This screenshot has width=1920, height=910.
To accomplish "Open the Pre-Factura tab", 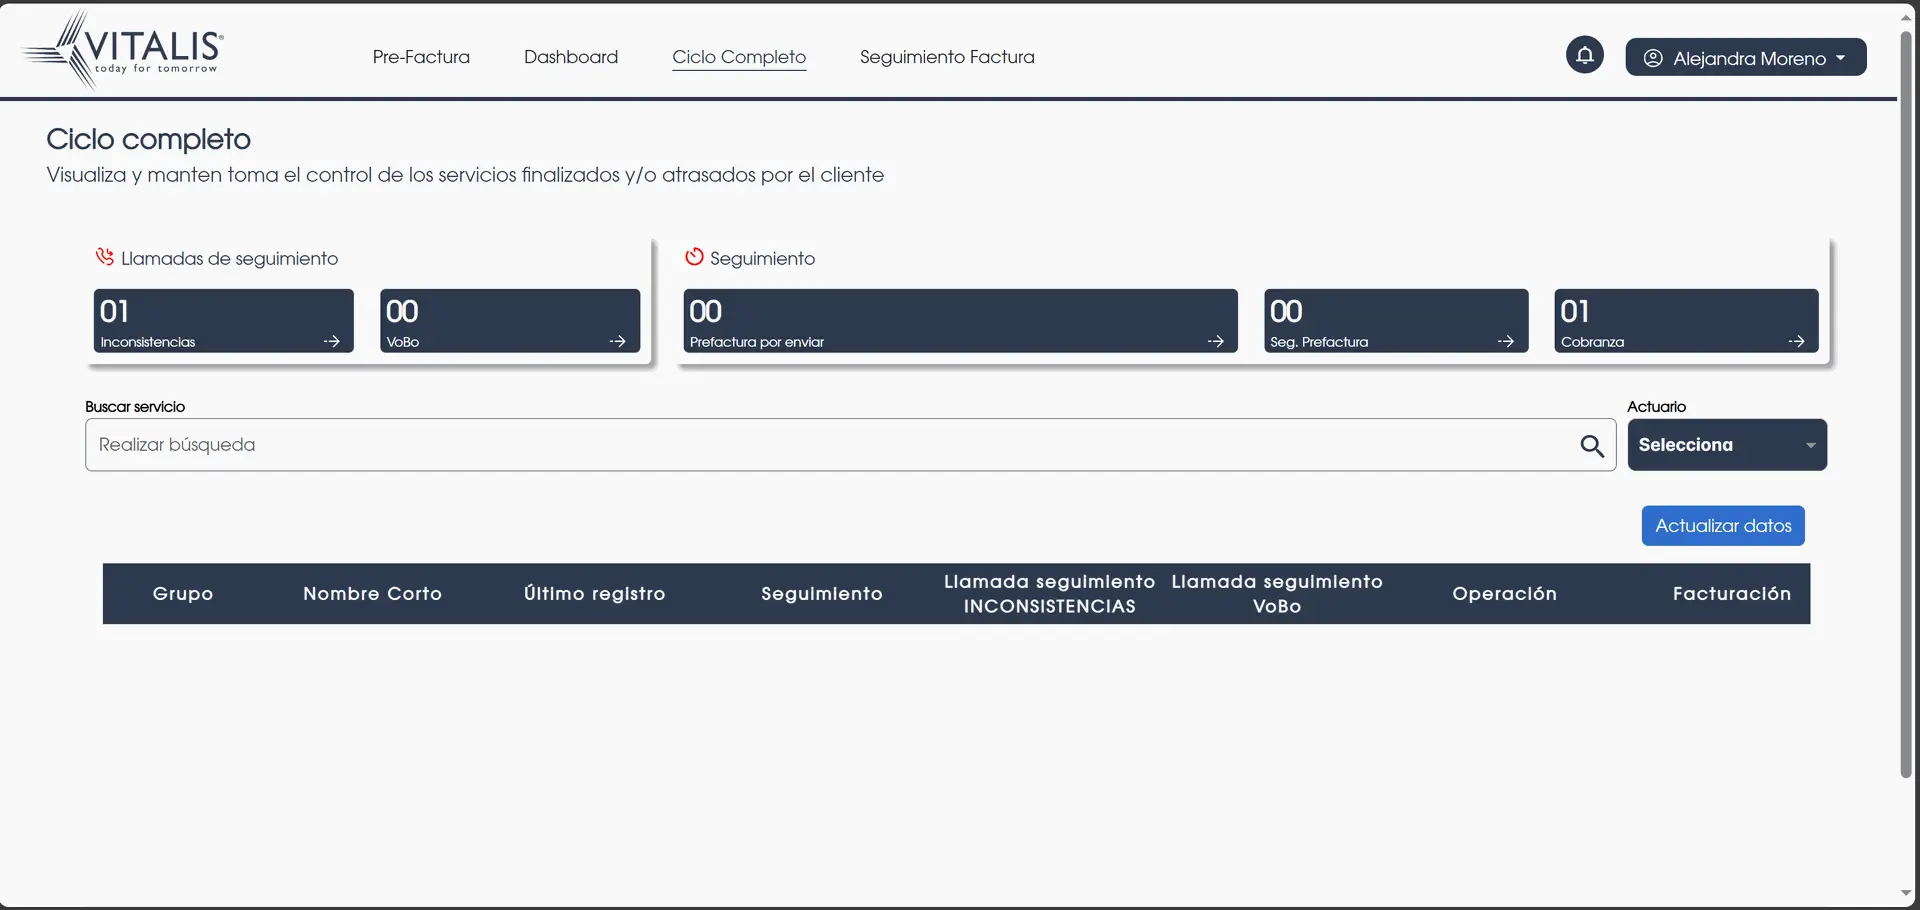I will click(x=421, y=57).
